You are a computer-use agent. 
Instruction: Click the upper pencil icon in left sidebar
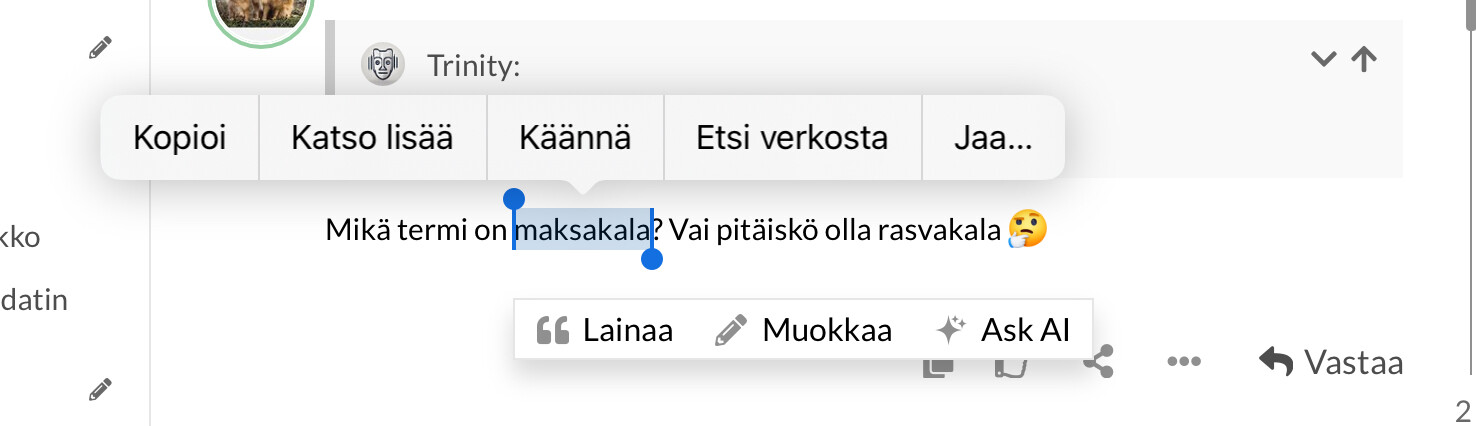click(x=100, y=47)
